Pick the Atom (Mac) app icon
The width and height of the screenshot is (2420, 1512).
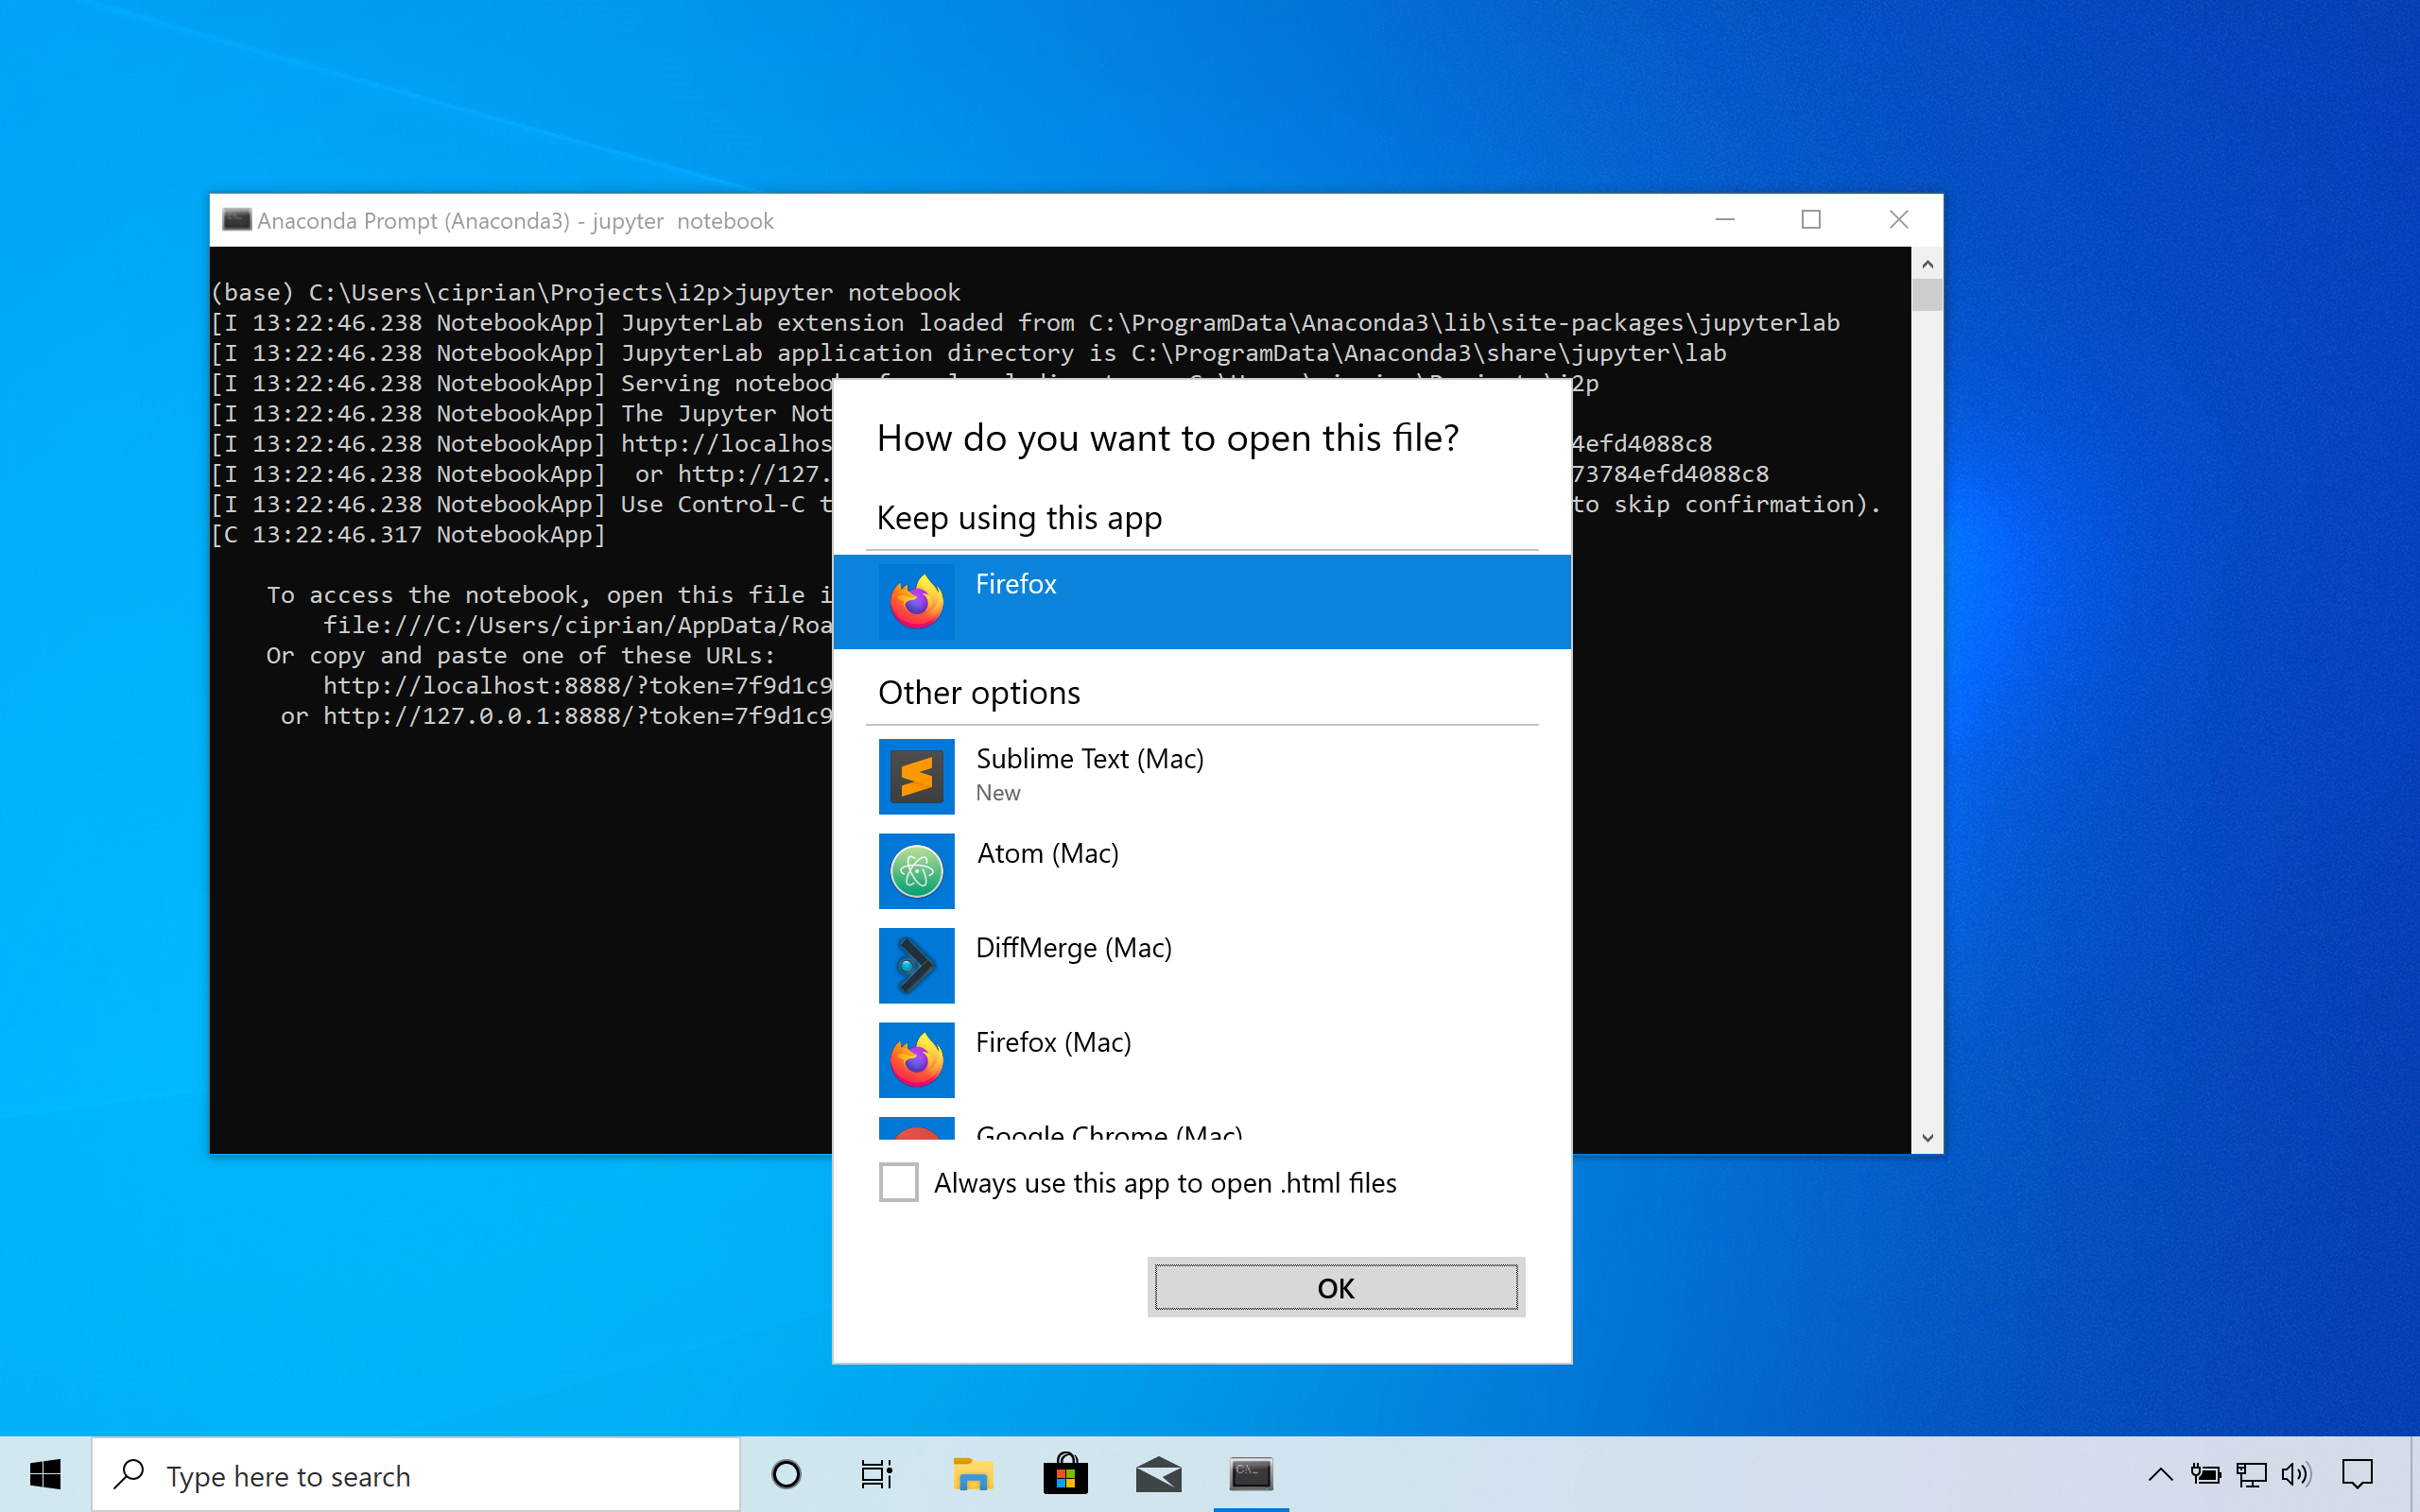916,870
